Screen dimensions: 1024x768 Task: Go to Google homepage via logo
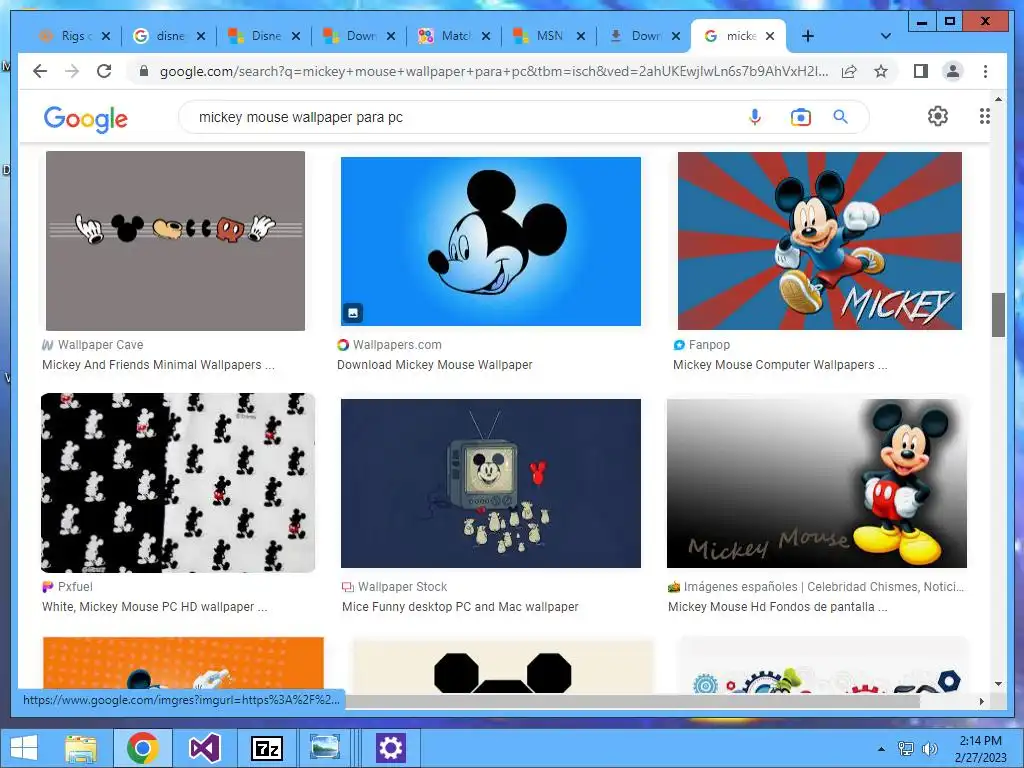click(86, 119)
